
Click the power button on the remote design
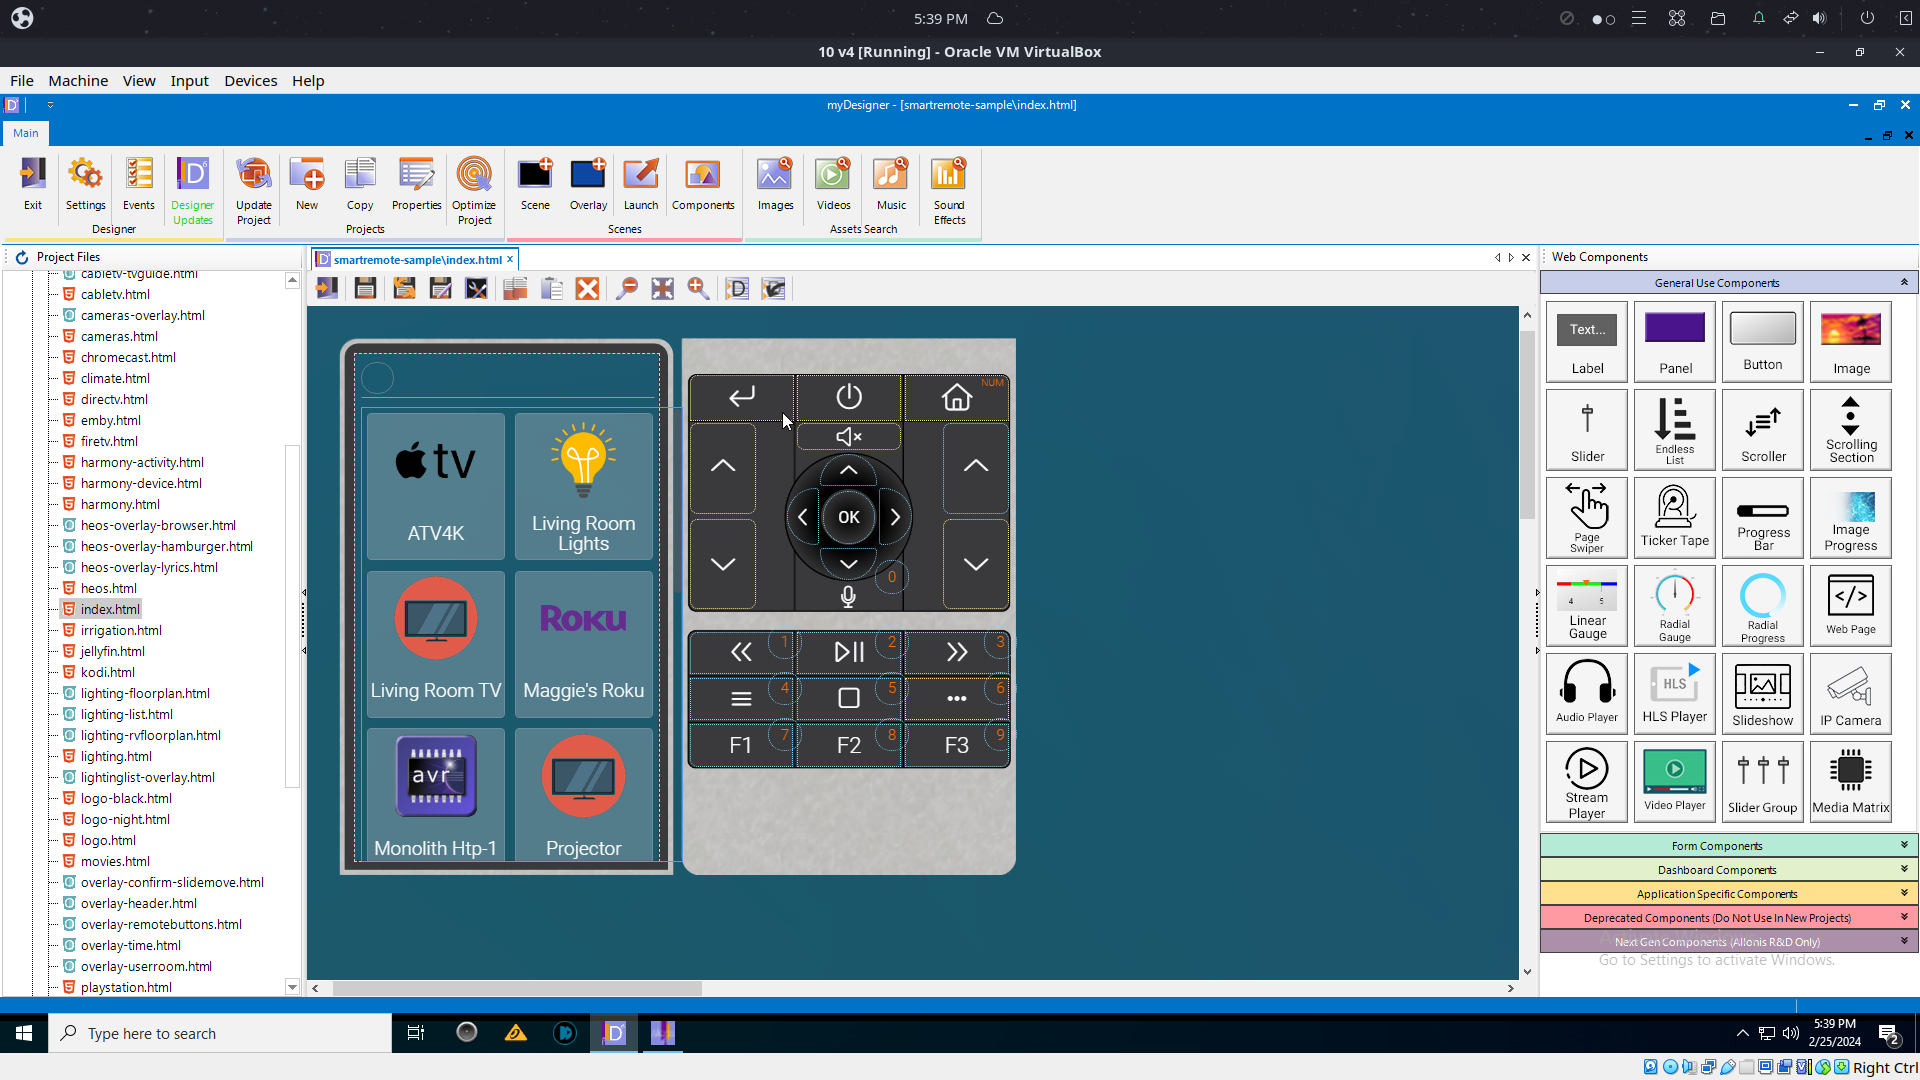tap(849, 397)
